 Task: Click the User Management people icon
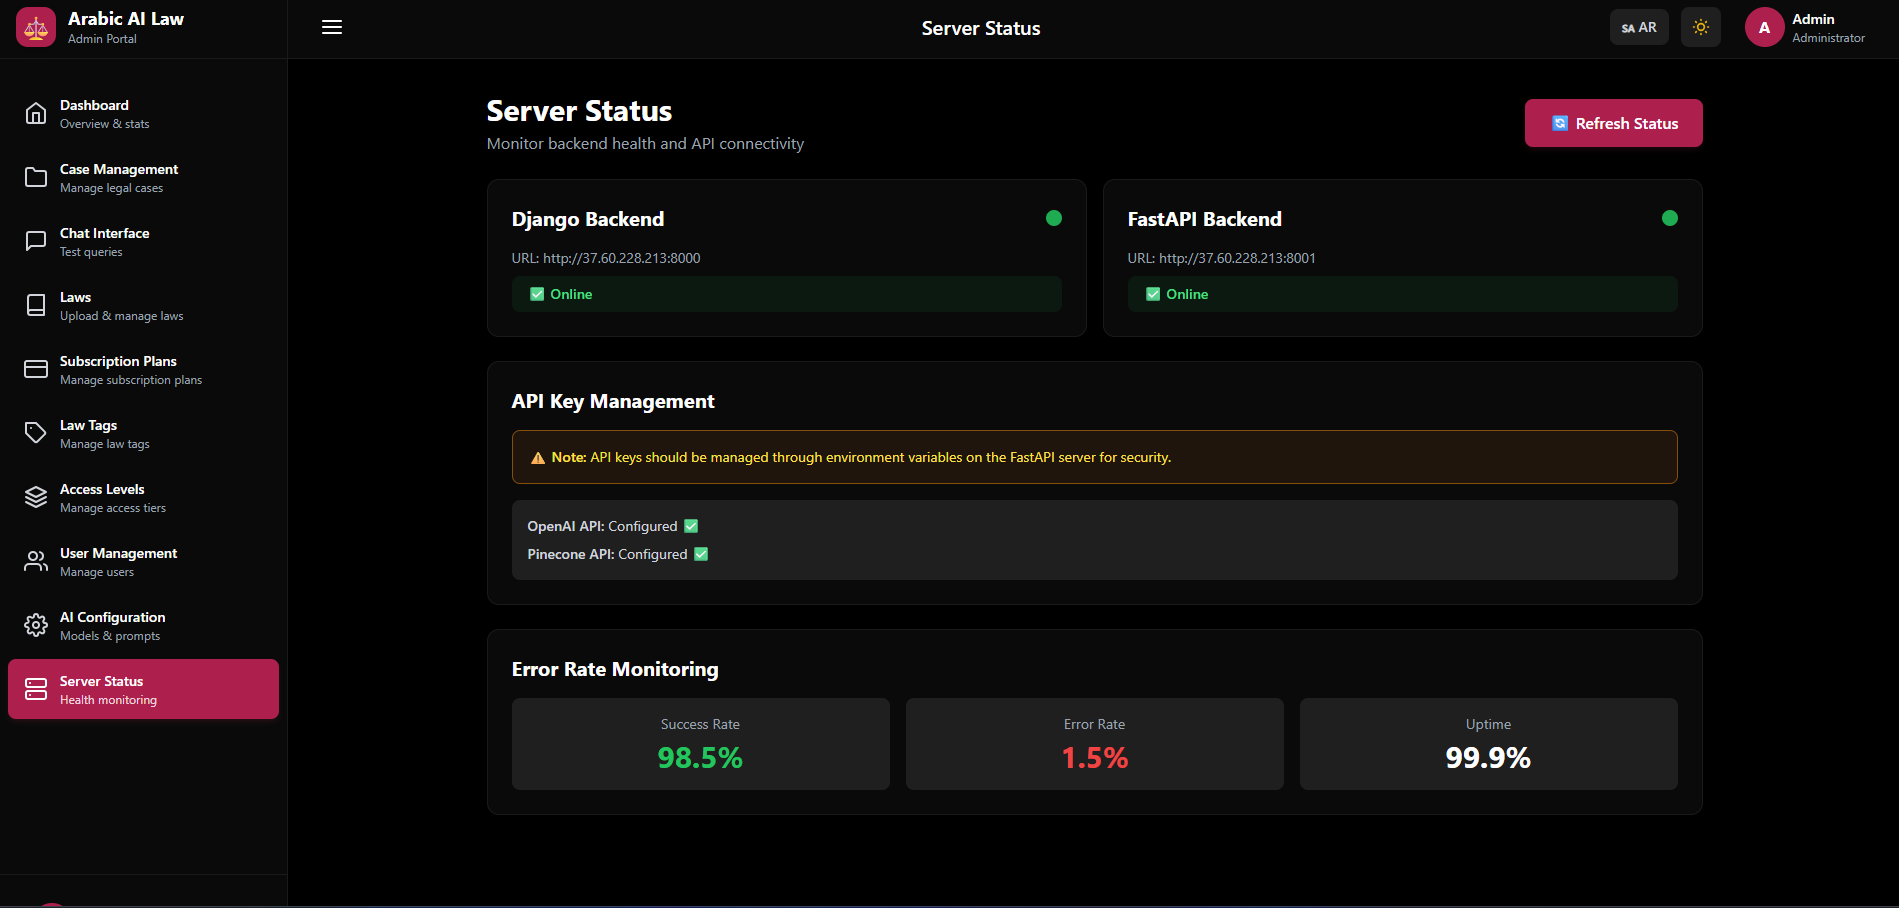pos(36,561)
